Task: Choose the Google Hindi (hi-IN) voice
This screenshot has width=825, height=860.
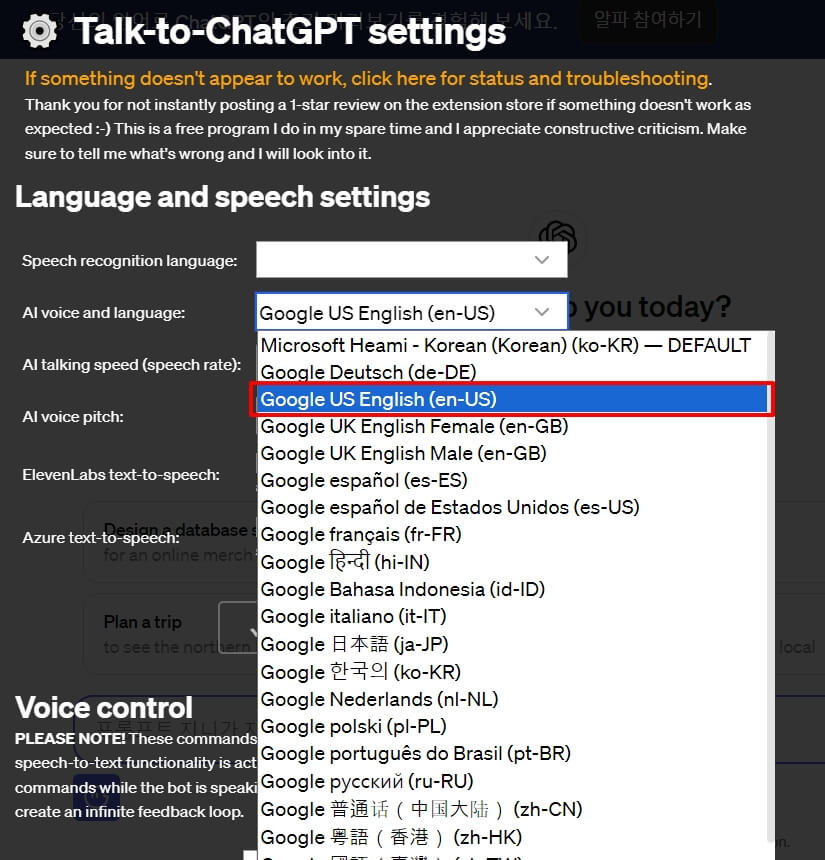Action: click(512, 562)
